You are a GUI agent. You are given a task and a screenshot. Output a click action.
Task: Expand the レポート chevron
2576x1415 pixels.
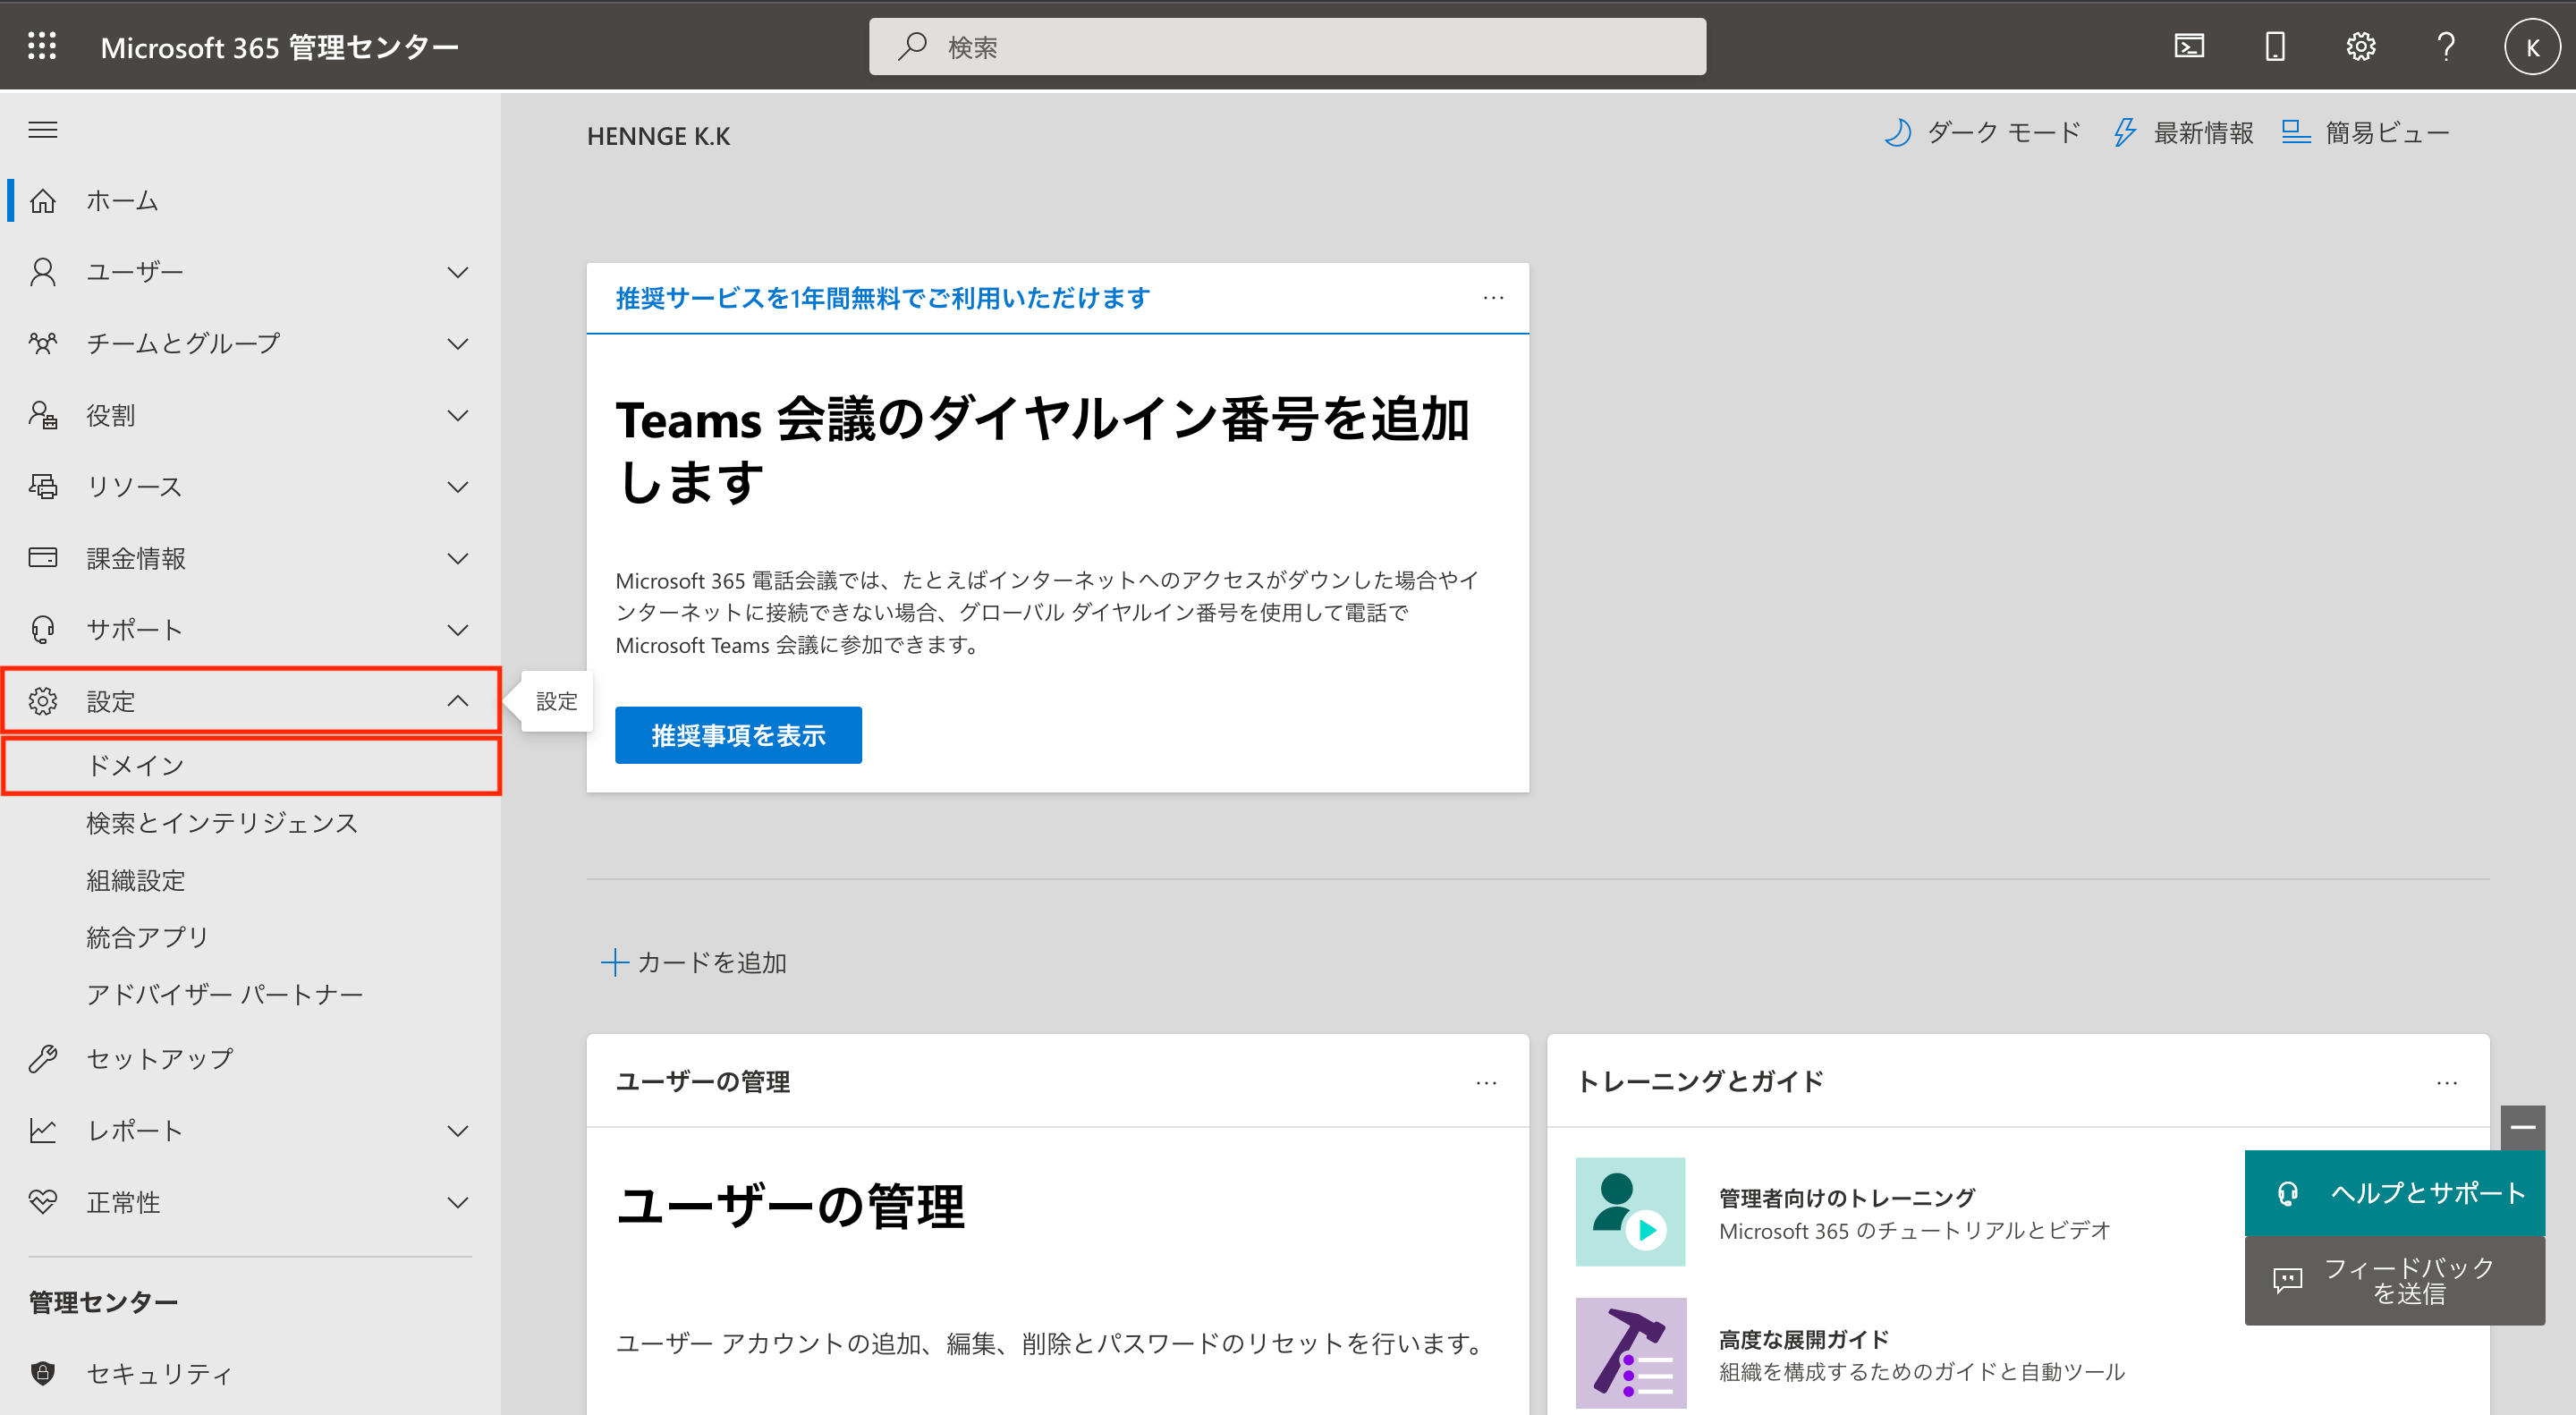[457, 1131]
